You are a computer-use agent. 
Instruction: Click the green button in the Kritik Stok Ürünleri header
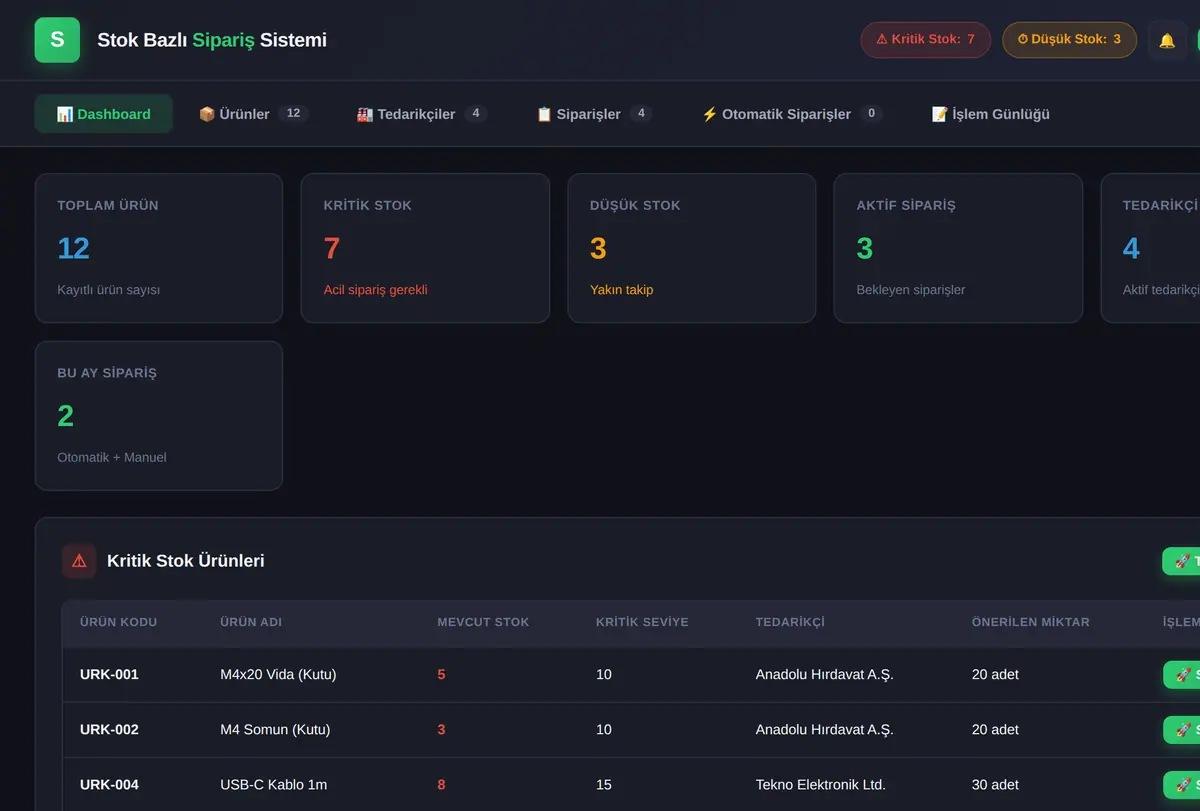click(x=1181, y=561)
